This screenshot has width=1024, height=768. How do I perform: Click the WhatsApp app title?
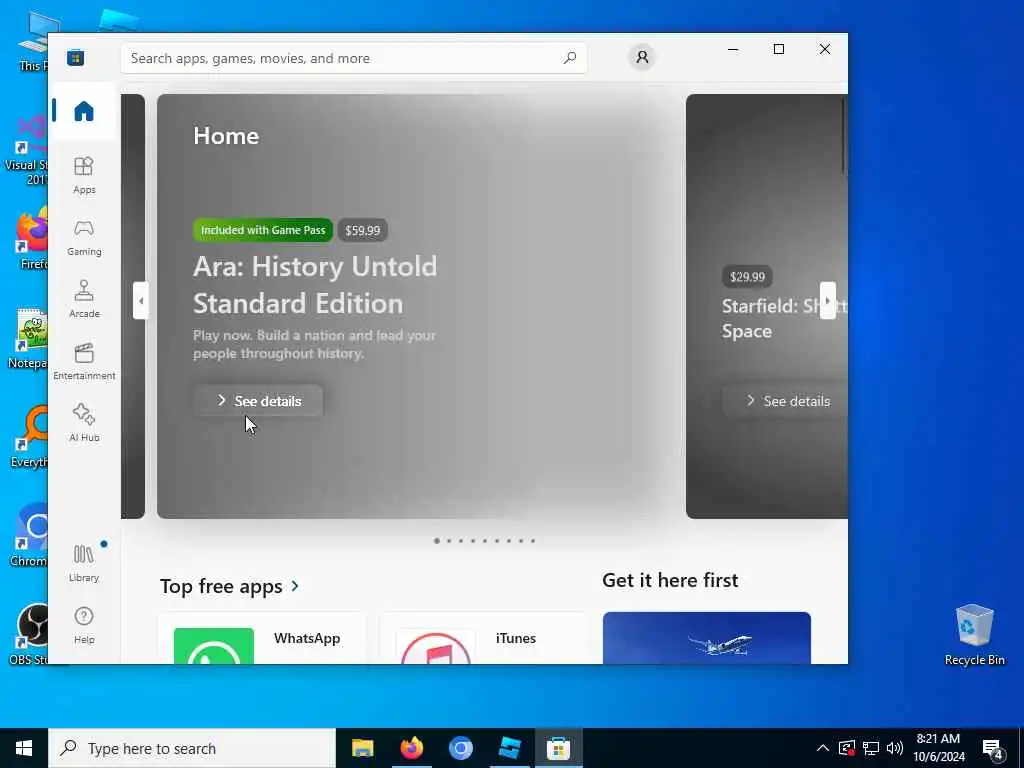coord(307,638)
